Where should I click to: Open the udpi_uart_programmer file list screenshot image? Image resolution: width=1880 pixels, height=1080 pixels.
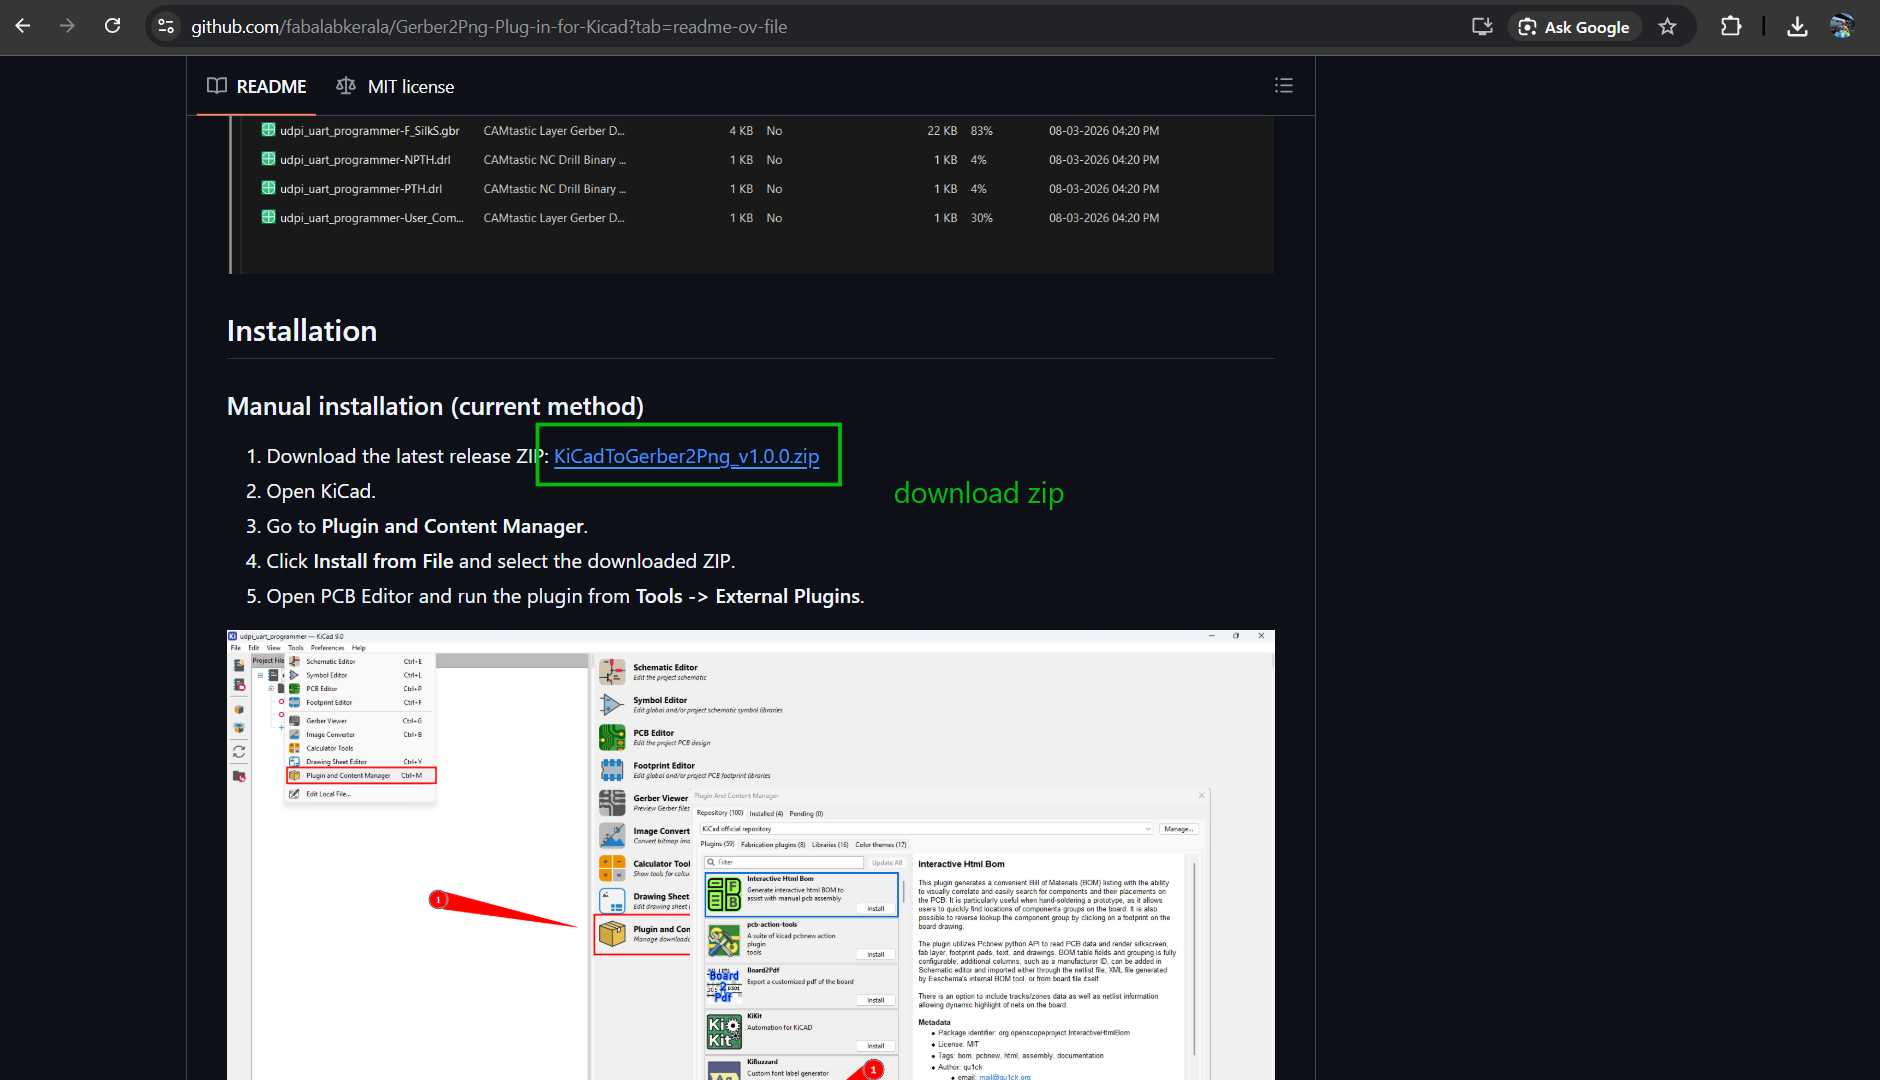[x=752, y=195]
